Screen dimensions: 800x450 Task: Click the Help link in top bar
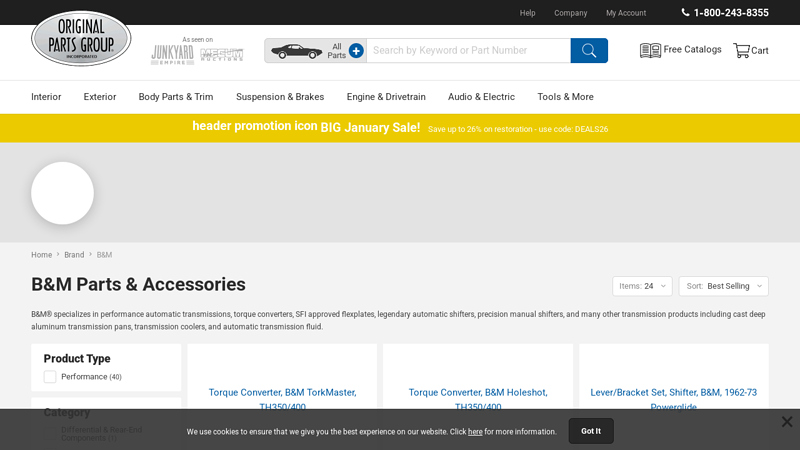coord(528,13)
